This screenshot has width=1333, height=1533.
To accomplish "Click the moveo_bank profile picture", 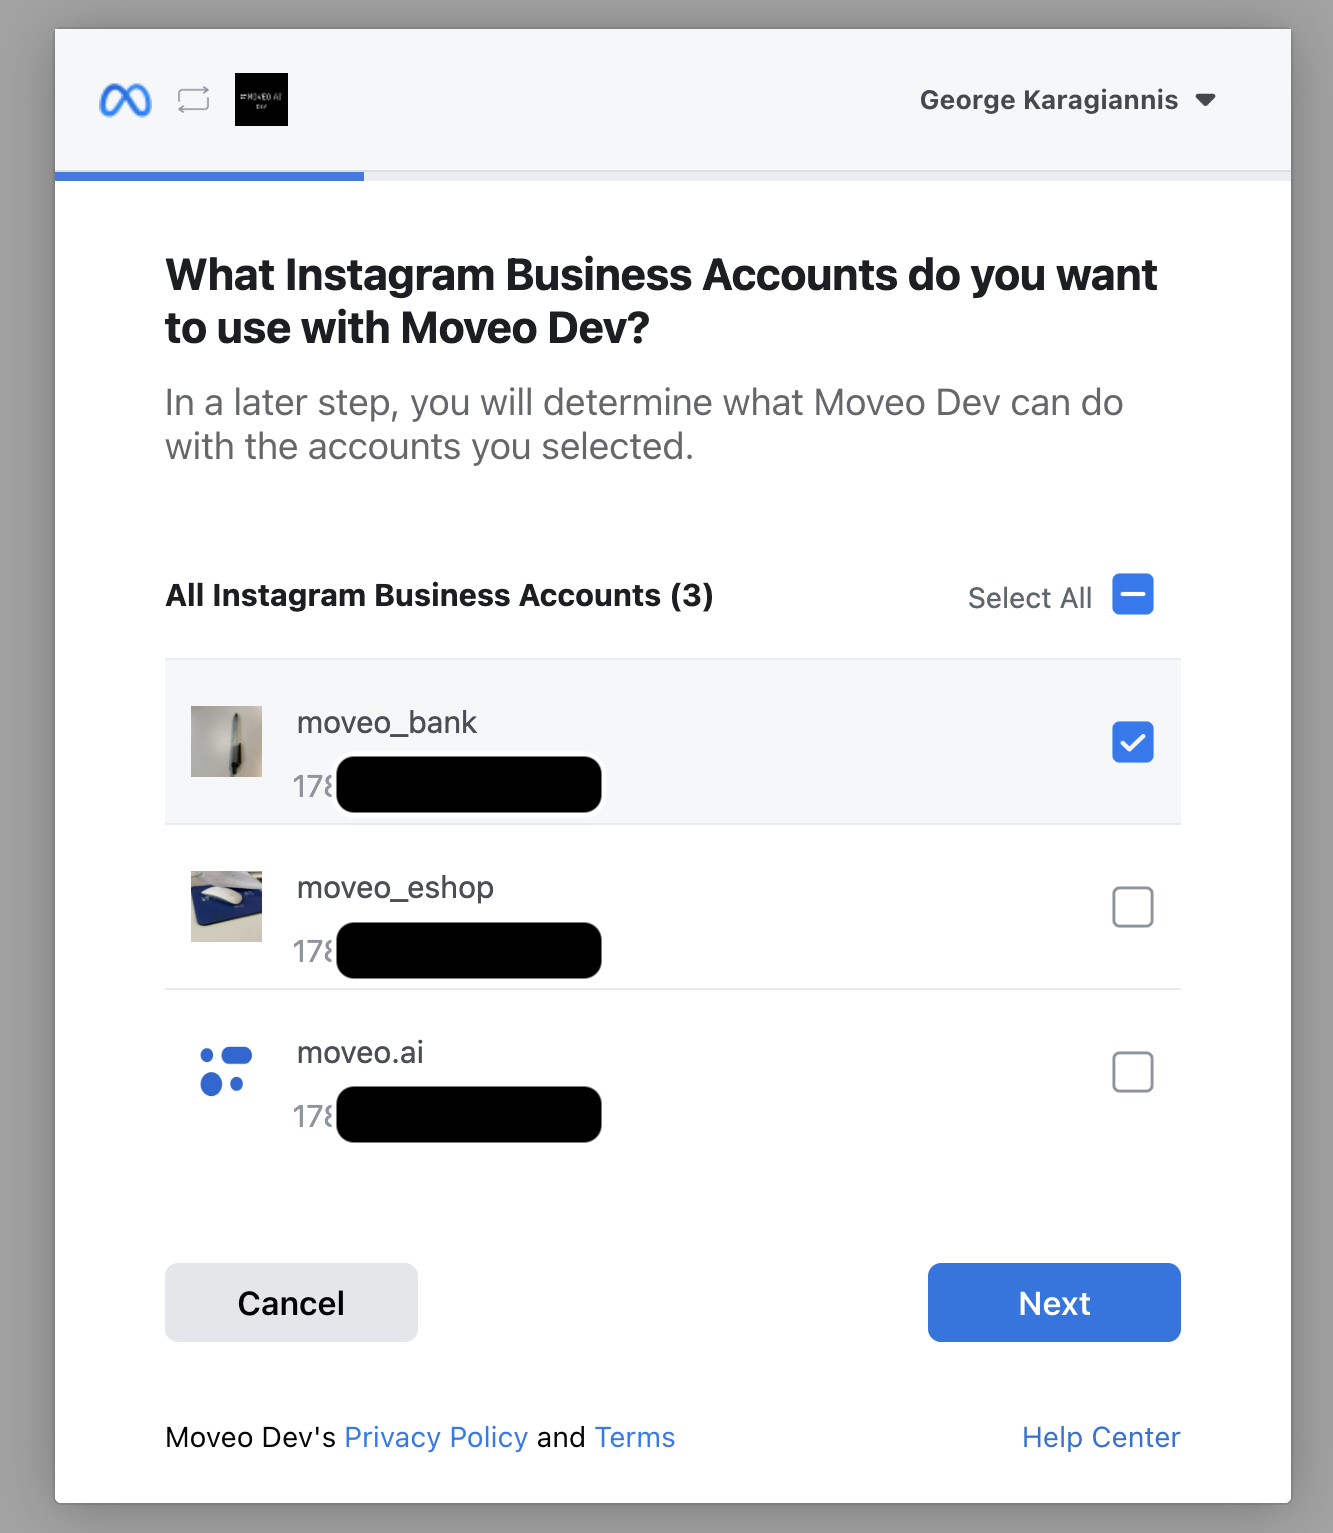I will [226, 742].
